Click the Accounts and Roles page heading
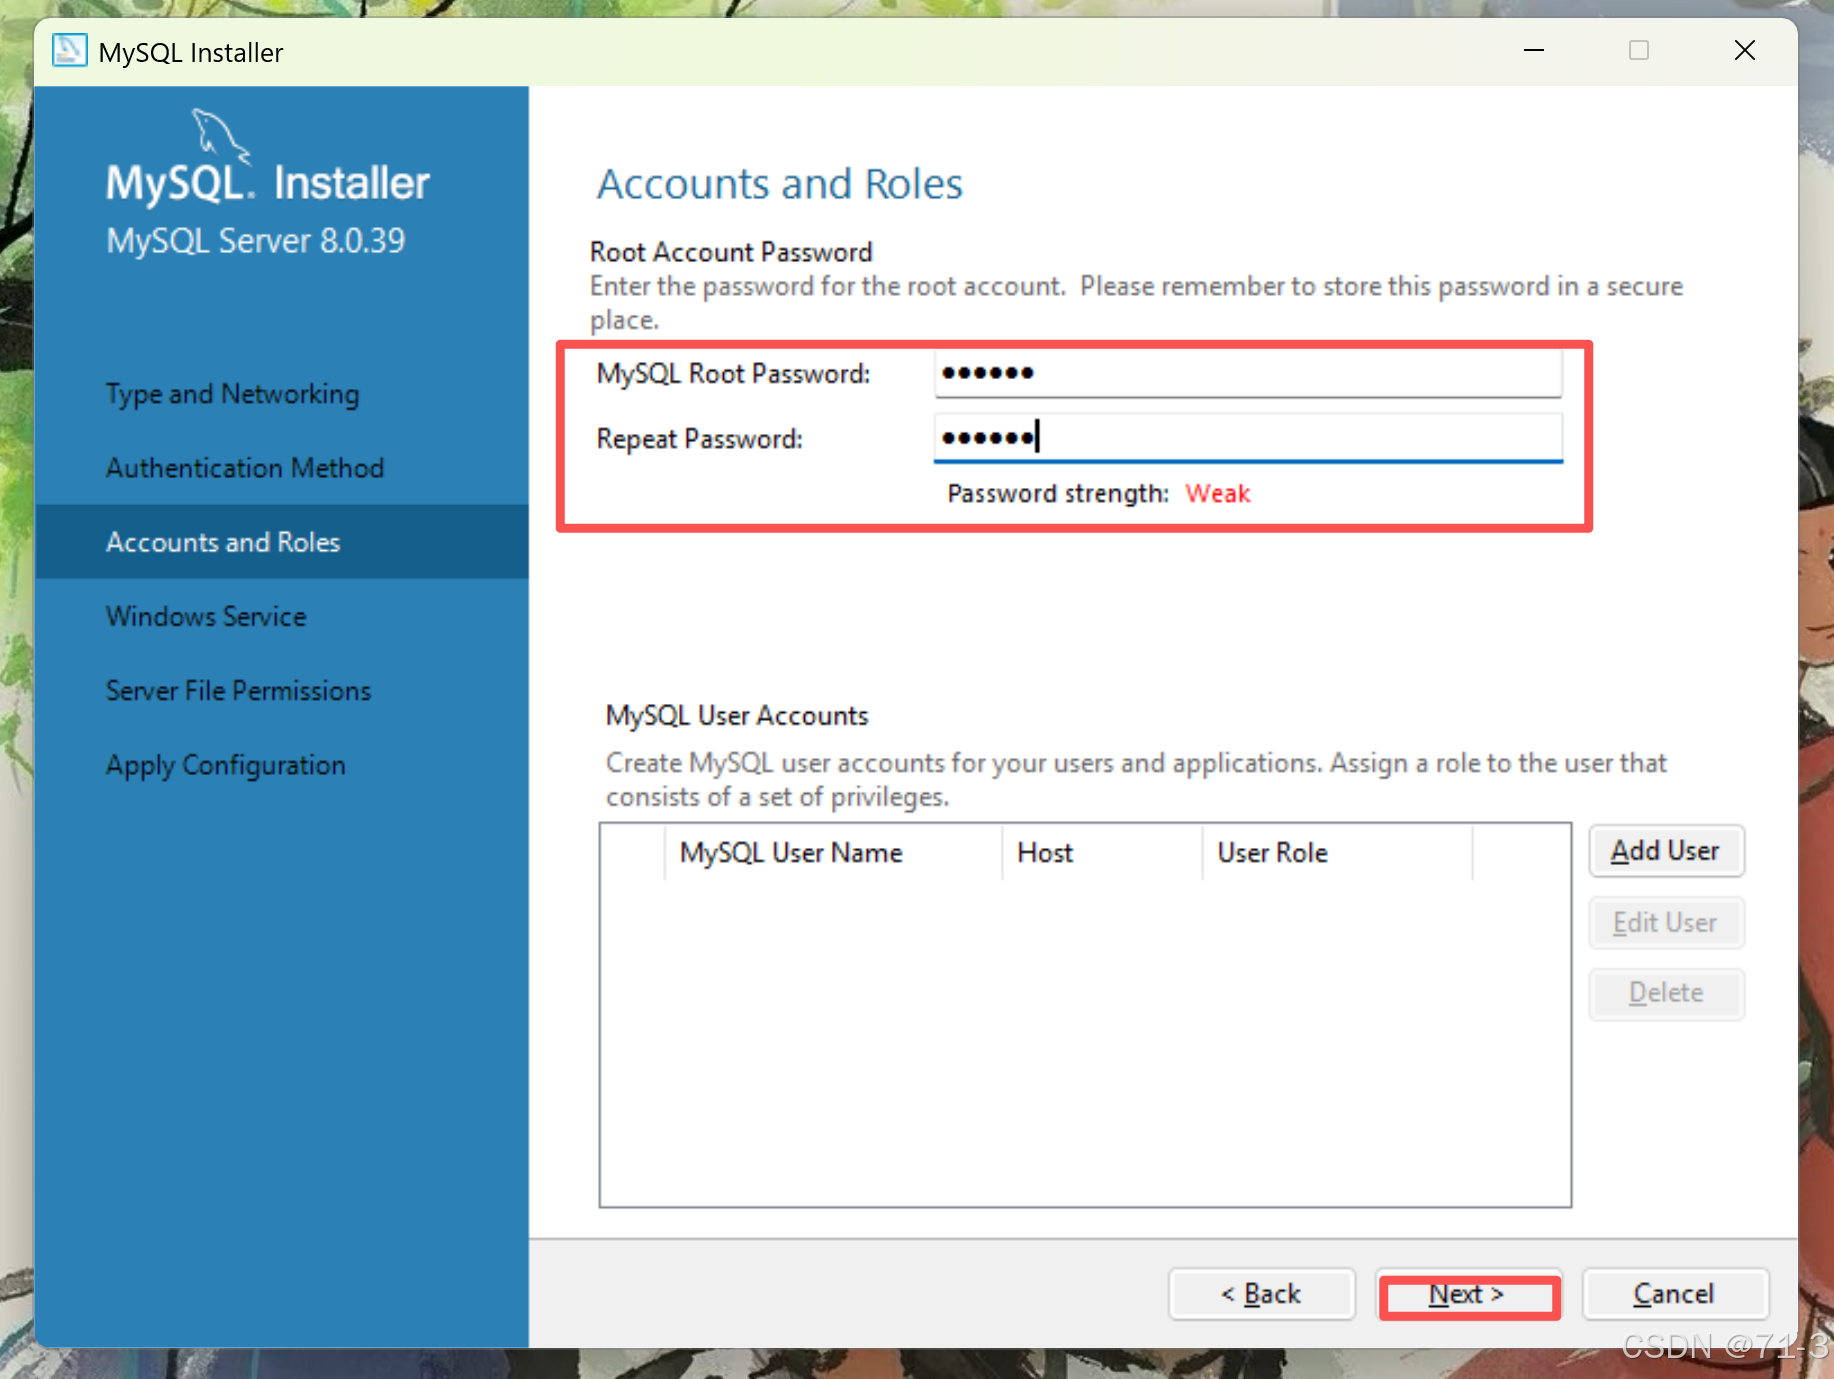 780,184
